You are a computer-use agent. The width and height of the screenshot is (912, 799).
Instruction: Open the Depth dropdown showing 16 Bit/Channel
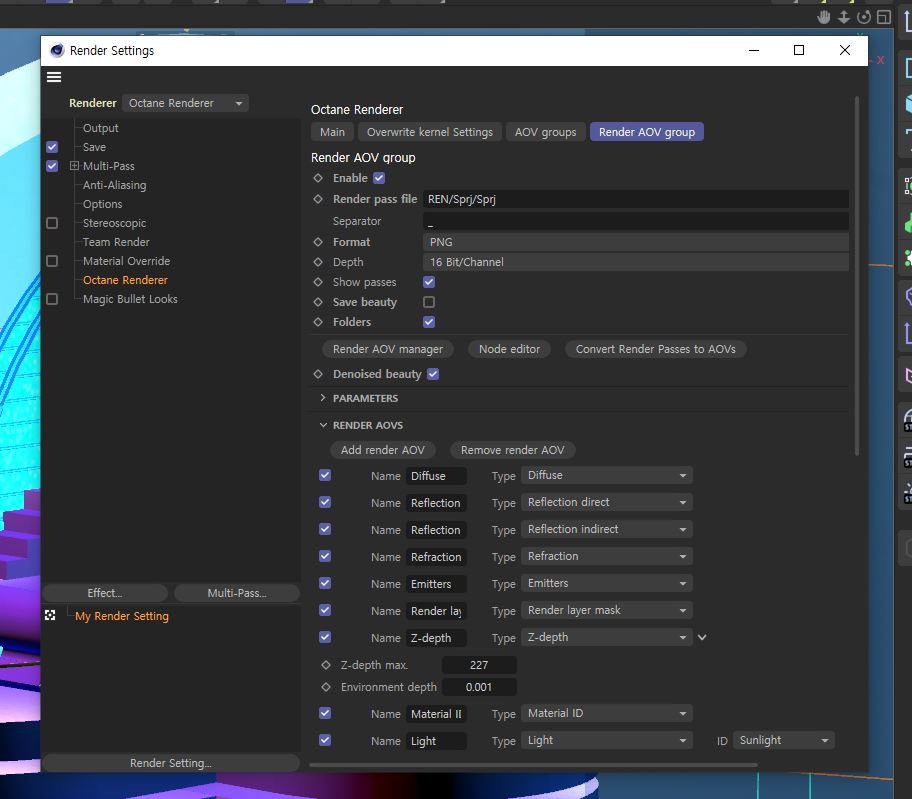coord(636,262)
